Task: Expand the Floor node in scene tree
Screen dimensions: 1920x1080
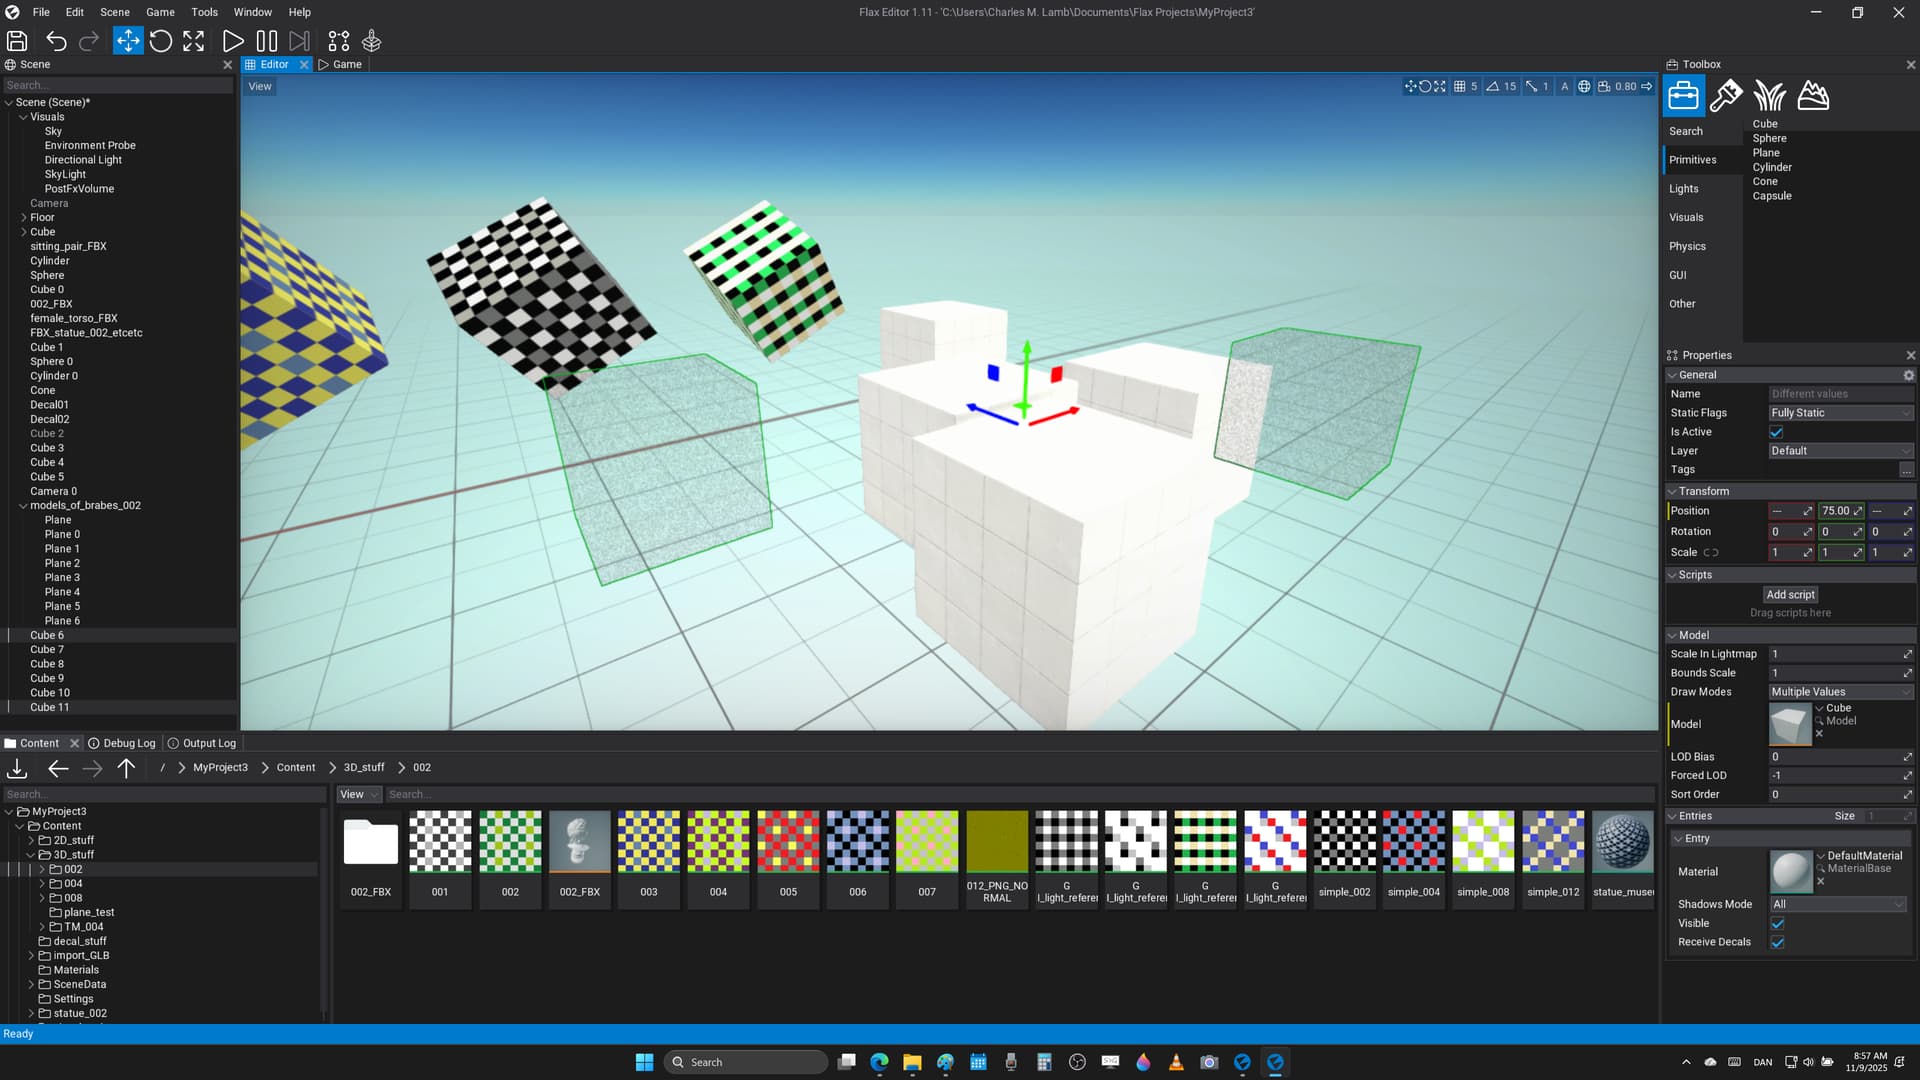Action: click(x=24, y=217)
